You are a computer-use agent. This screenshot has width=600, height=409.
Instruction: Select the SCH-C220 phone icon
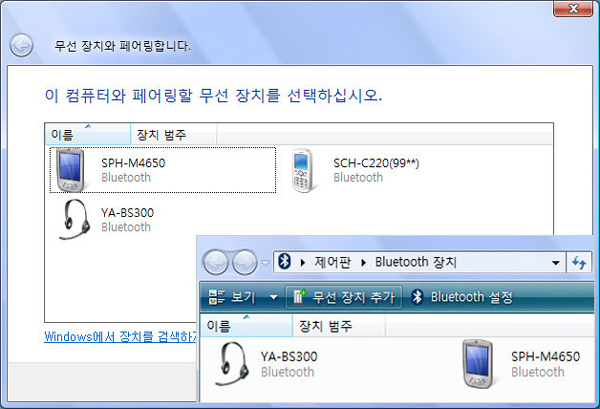(x=303, y=171)
